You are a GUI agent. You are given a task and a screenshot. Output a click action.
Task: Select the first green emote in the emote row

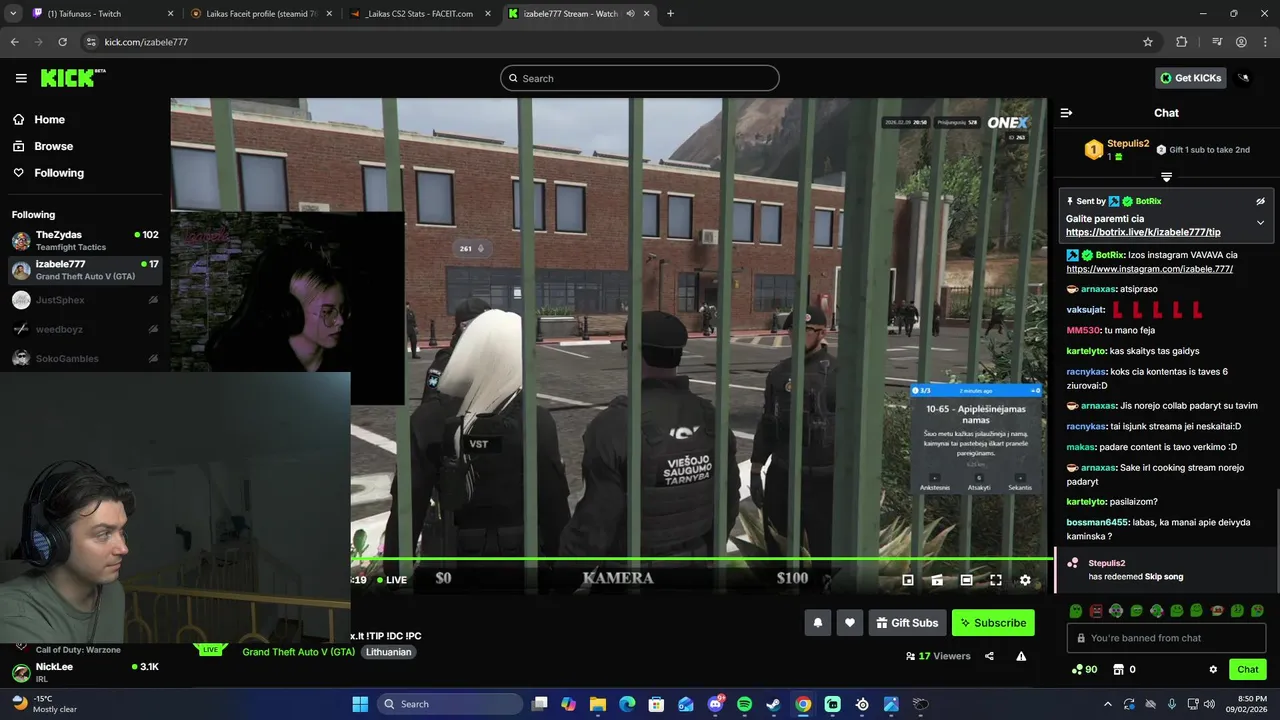(x=1076, y=610)
